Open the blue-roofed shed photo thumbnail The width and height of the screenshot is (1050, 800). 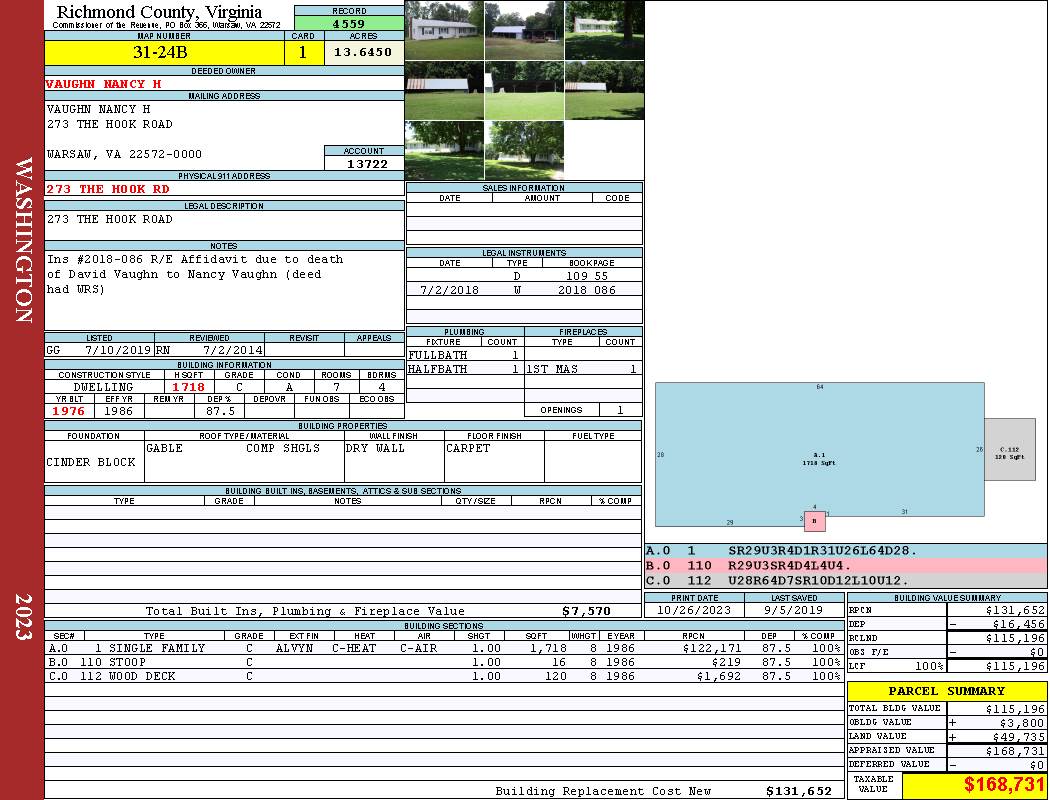524,30
